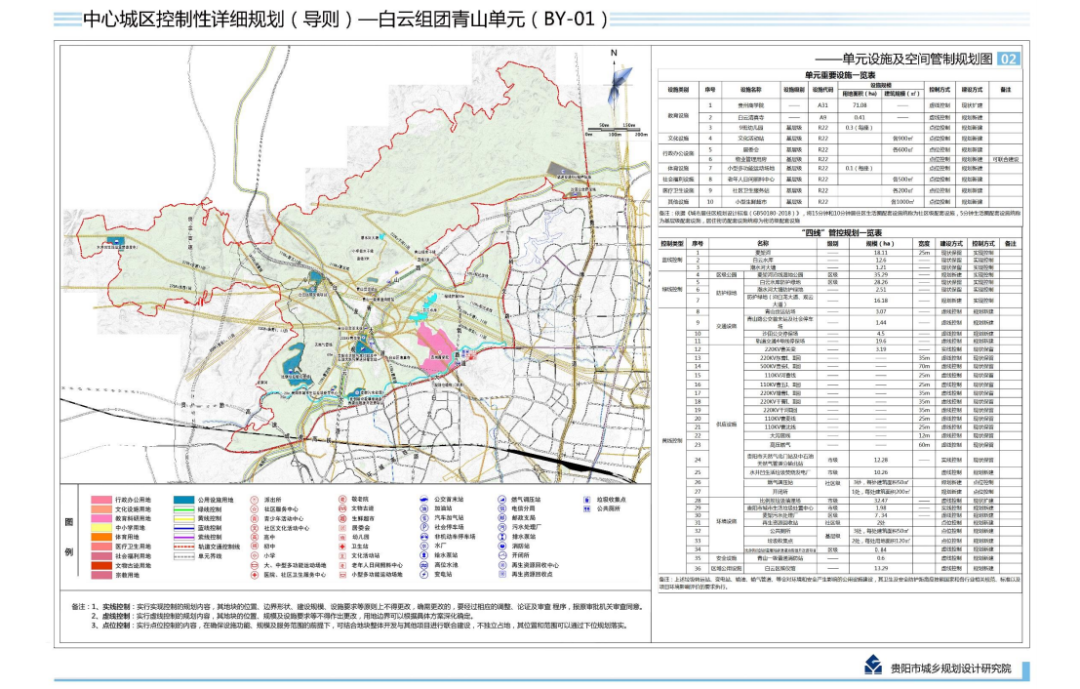1080x689 pixels.
Task: Click the map scale bar
Action: [615, 130]
